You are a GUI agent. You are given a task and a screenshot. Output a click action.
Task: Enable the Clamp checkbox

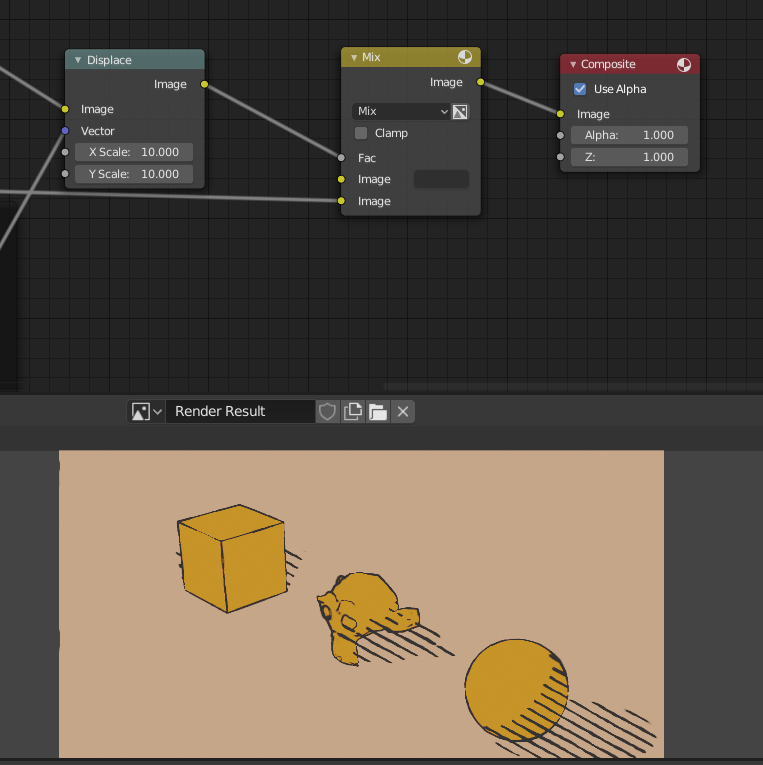click(x=361, y=133)
